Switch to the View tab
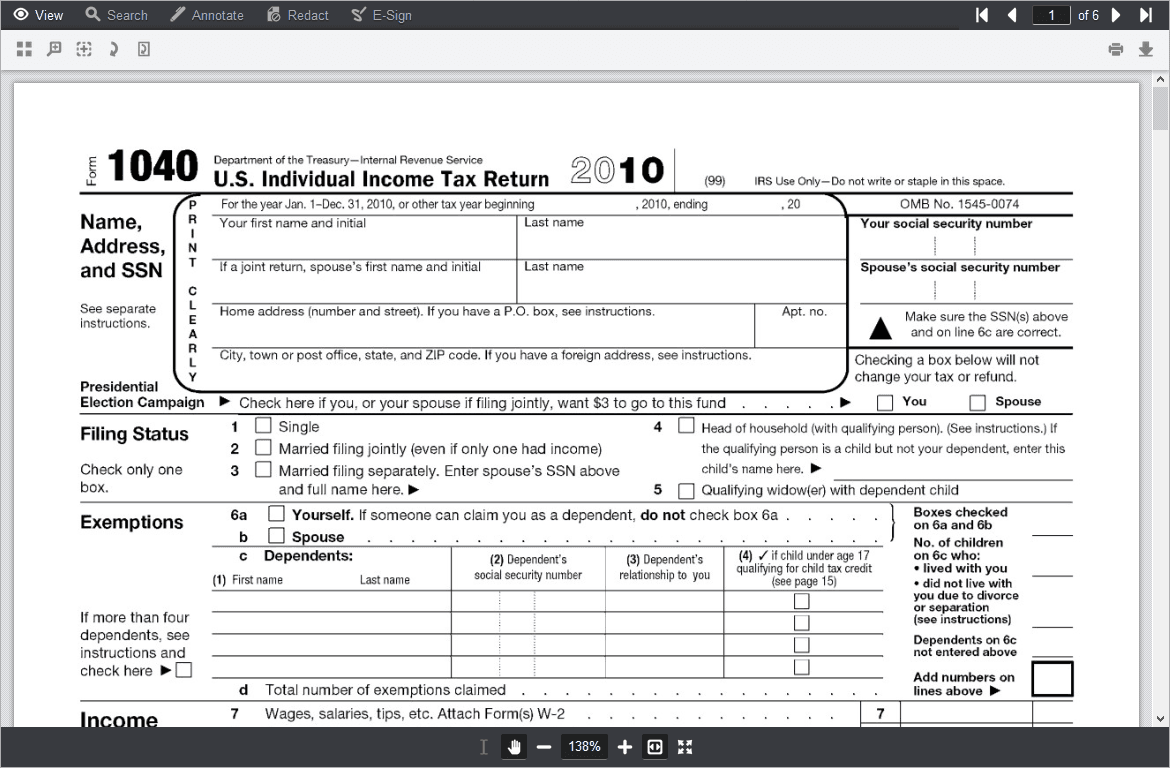This screenshot has width=1170, height=768. (x=39, y=15)
